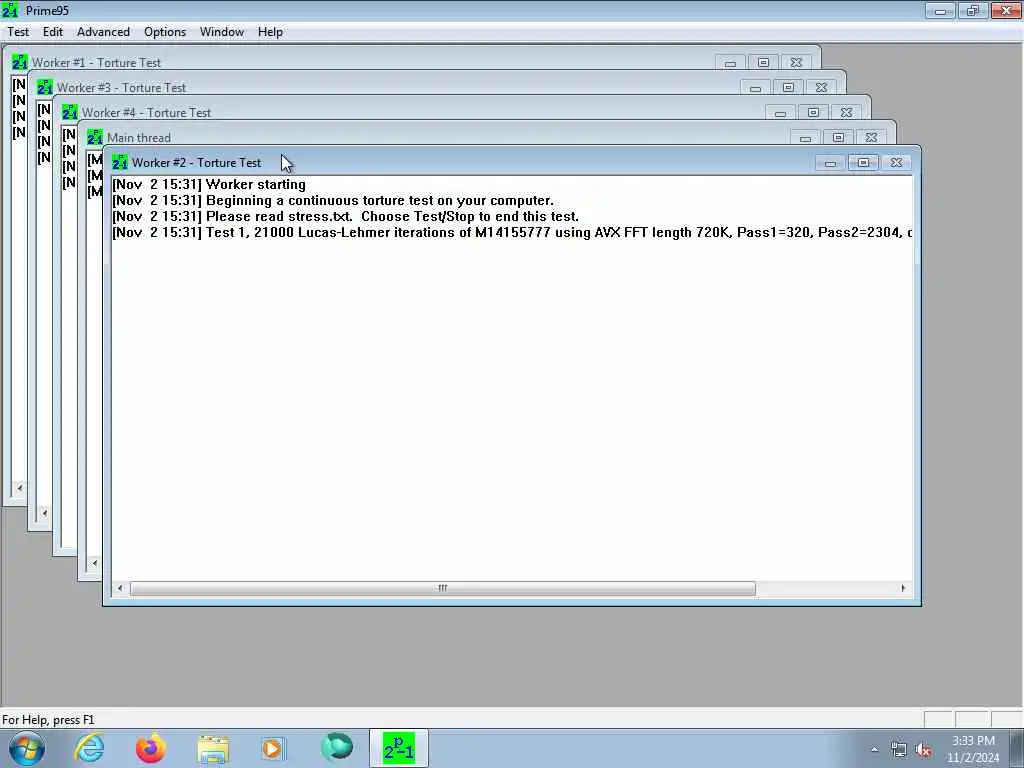Viewport: 1024px width, 768px height.
Task: Minimize the Worker #4 window
Action: (780, 113)
